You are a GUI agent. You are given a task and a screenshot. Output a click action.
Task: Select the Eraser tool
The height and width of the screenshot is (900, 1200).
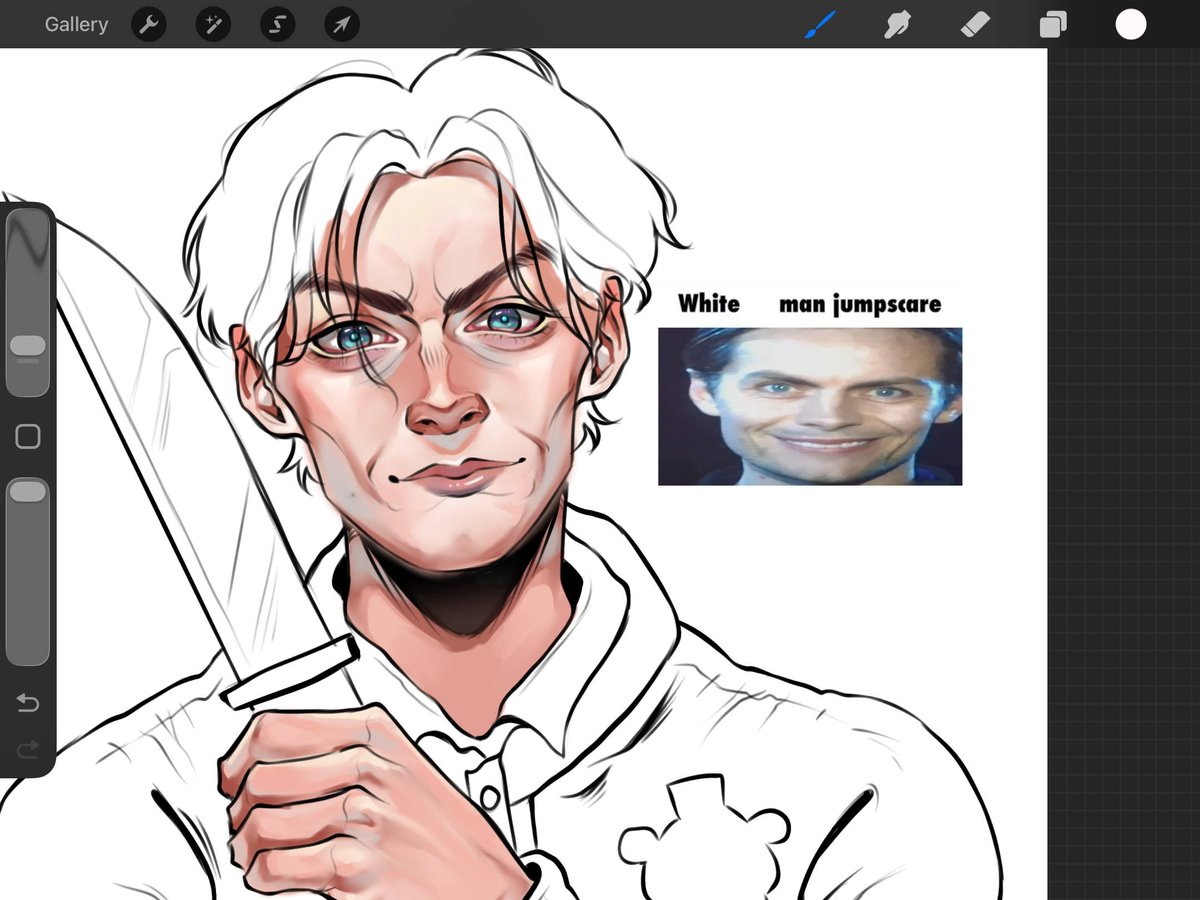(975, 25)
